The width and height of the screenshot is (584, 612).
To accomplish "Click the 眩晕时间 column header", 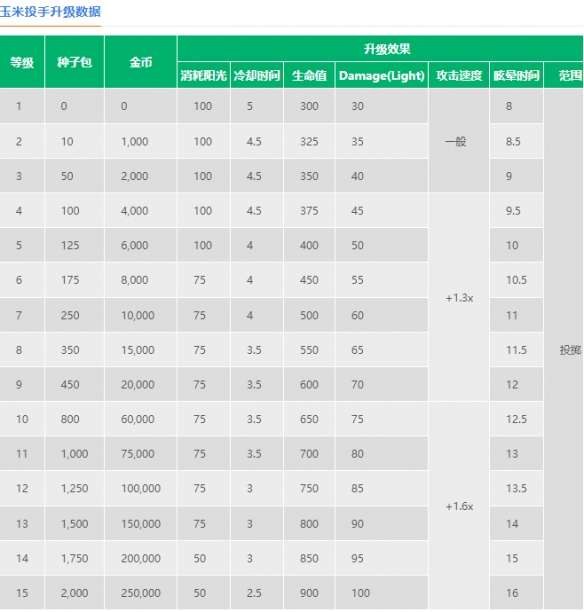I will coord(516,75).
